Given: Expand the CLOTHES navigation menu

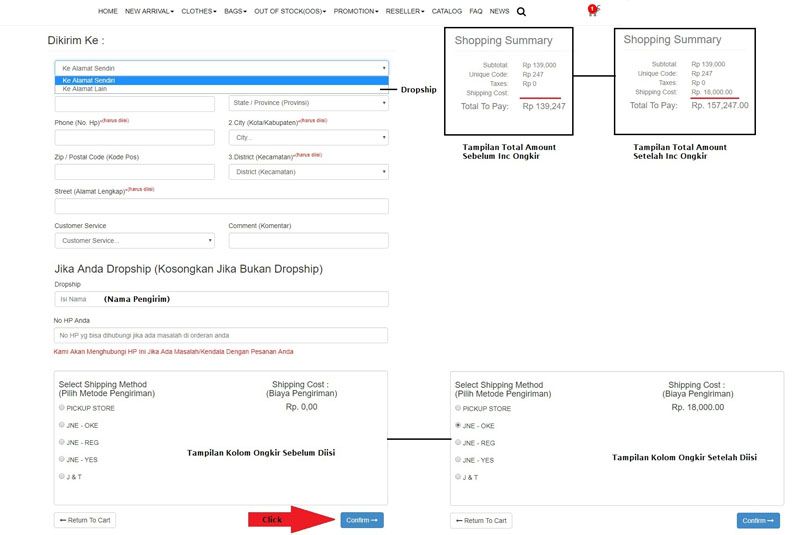Looking at the screenshot, I should click(x=199, y=11).
